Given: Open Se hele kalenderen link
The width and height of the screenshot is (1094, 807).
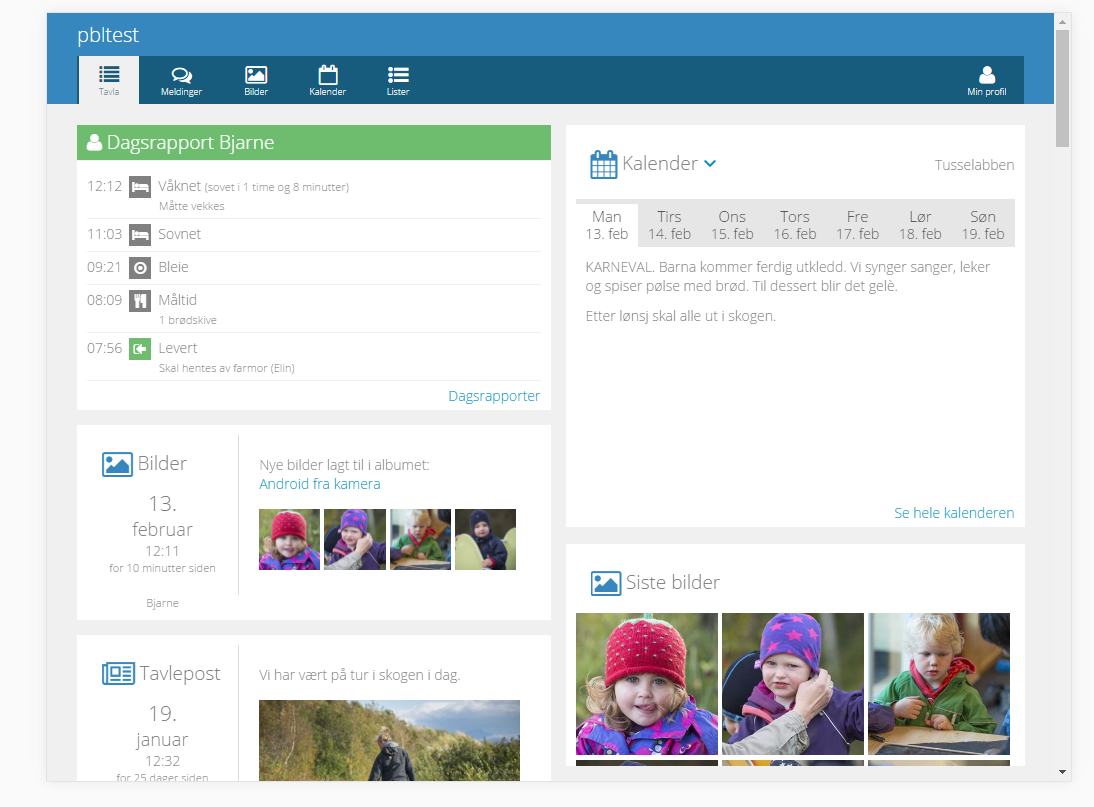Looking at the screenshot, I should (954, 513).
